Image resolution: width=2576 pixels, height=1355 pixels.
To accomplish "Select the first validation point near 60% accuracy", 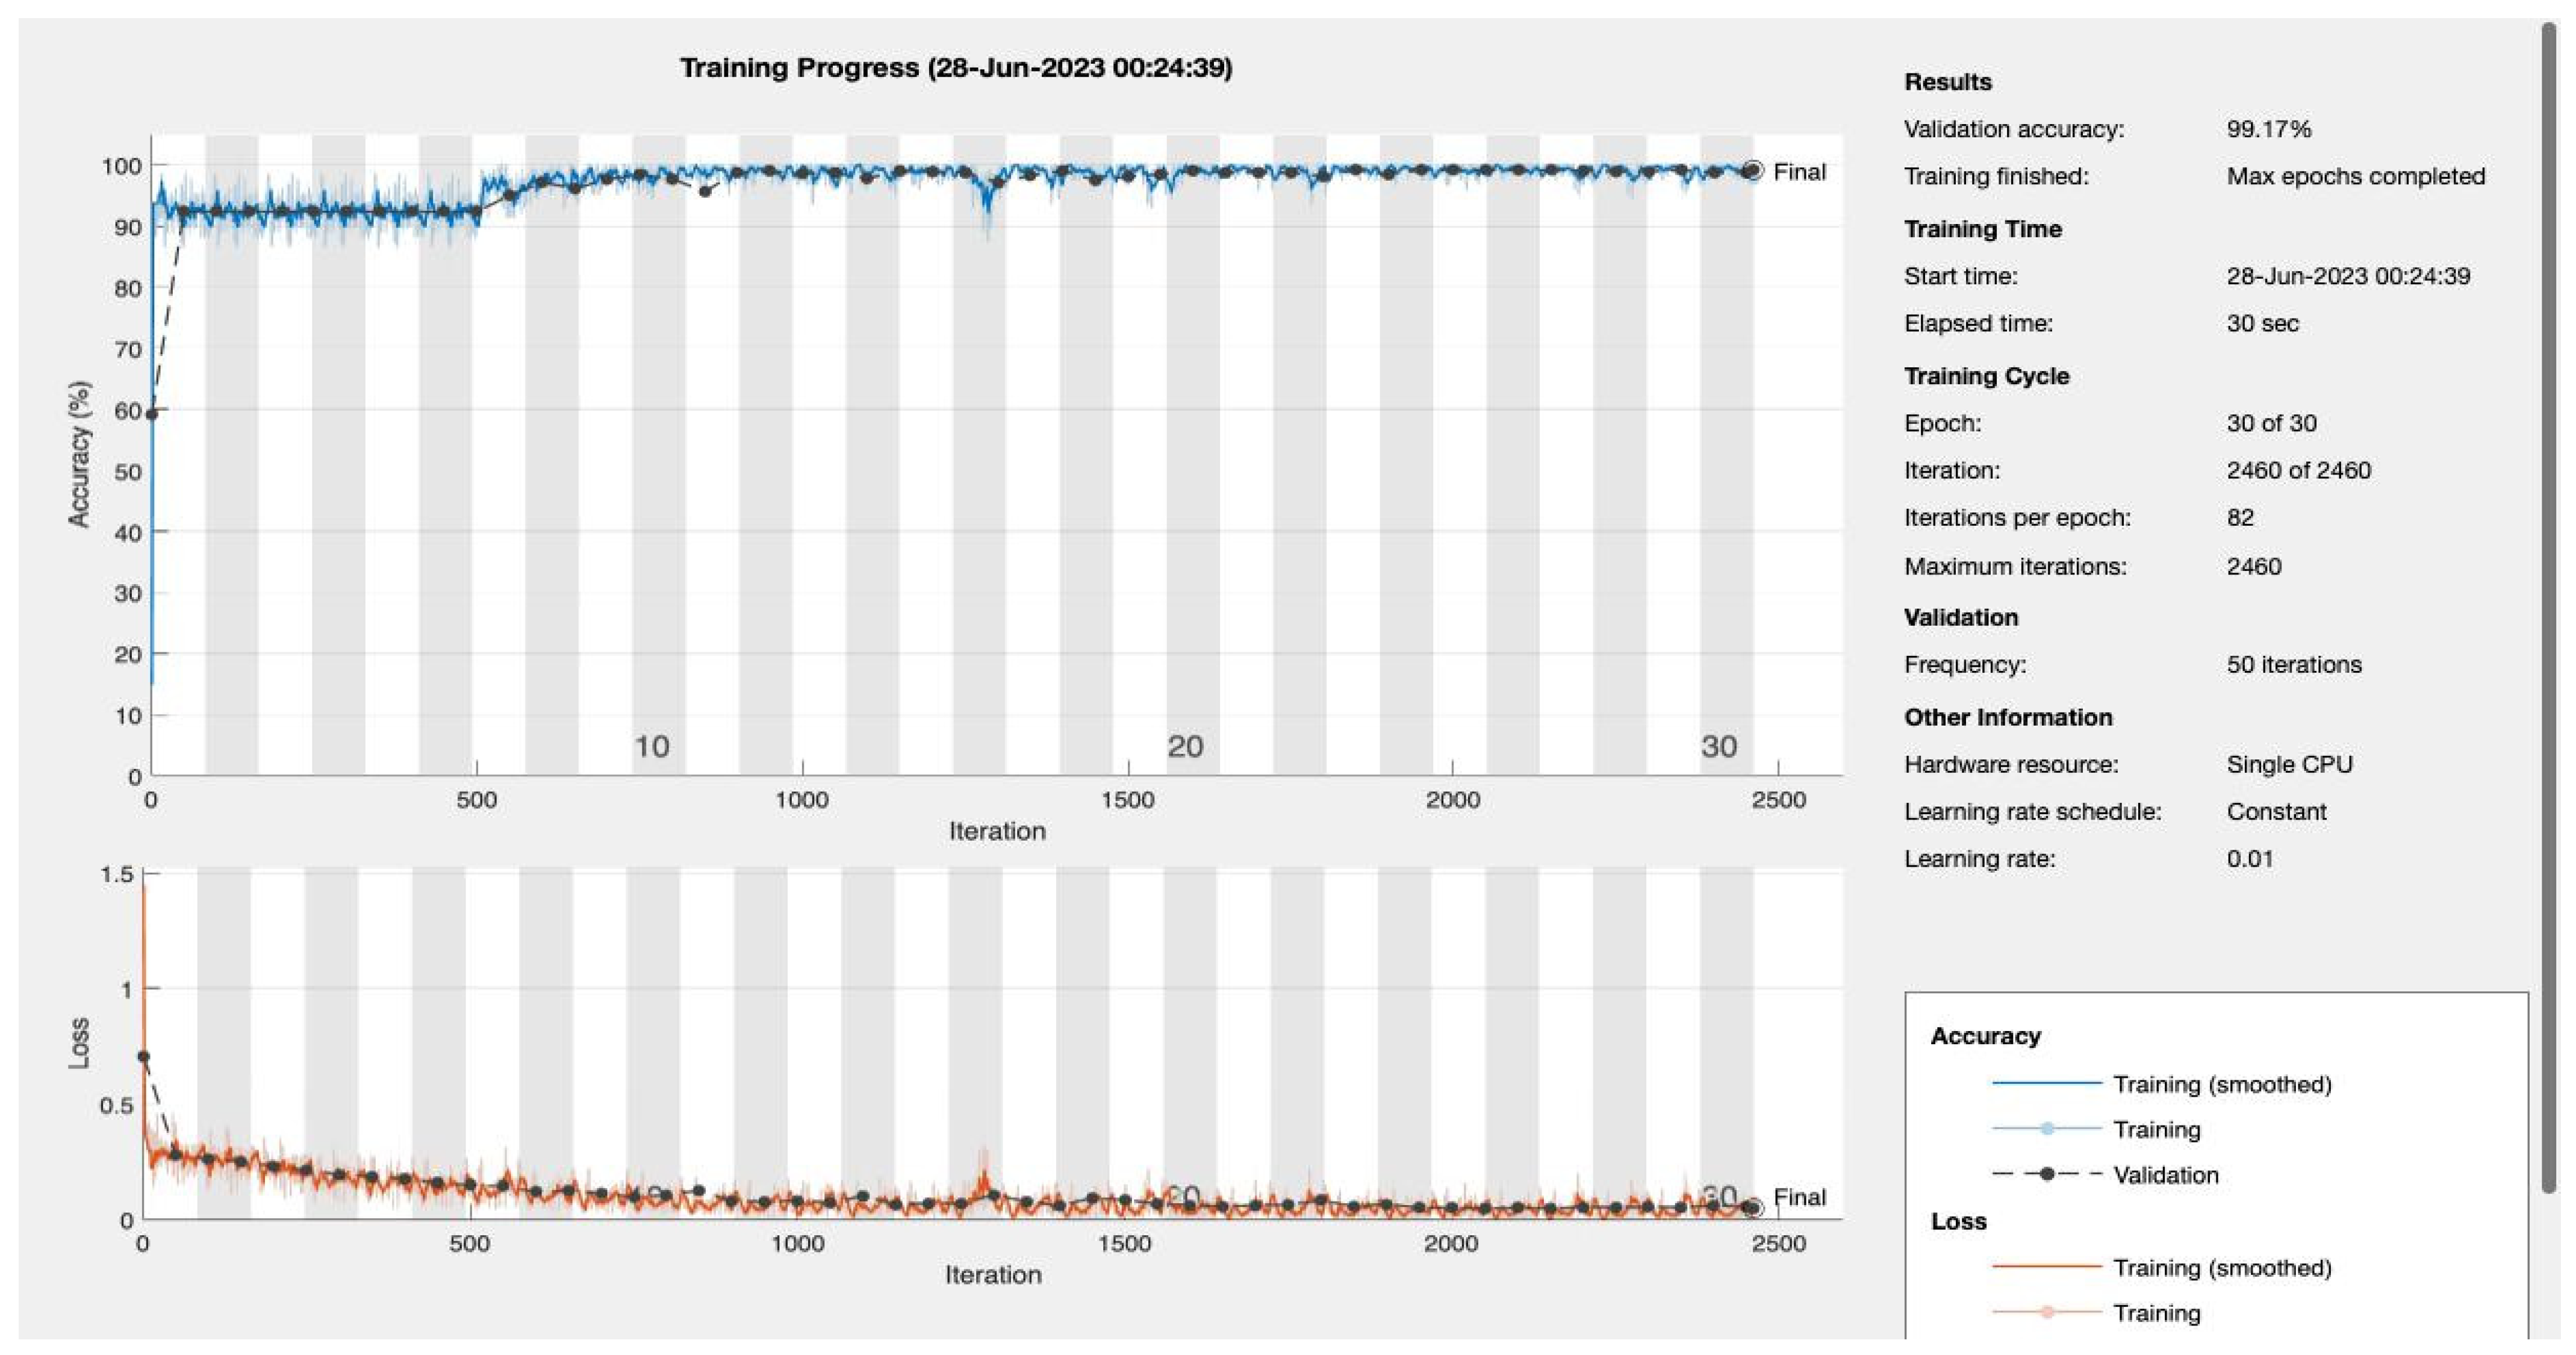I will tap(152, 414).
